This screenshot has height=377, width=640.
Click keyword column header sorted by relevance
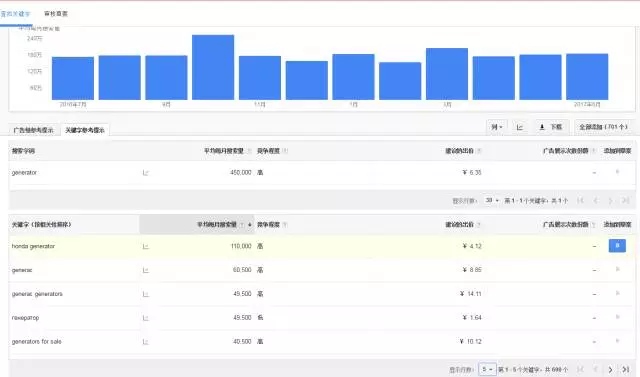42,225
